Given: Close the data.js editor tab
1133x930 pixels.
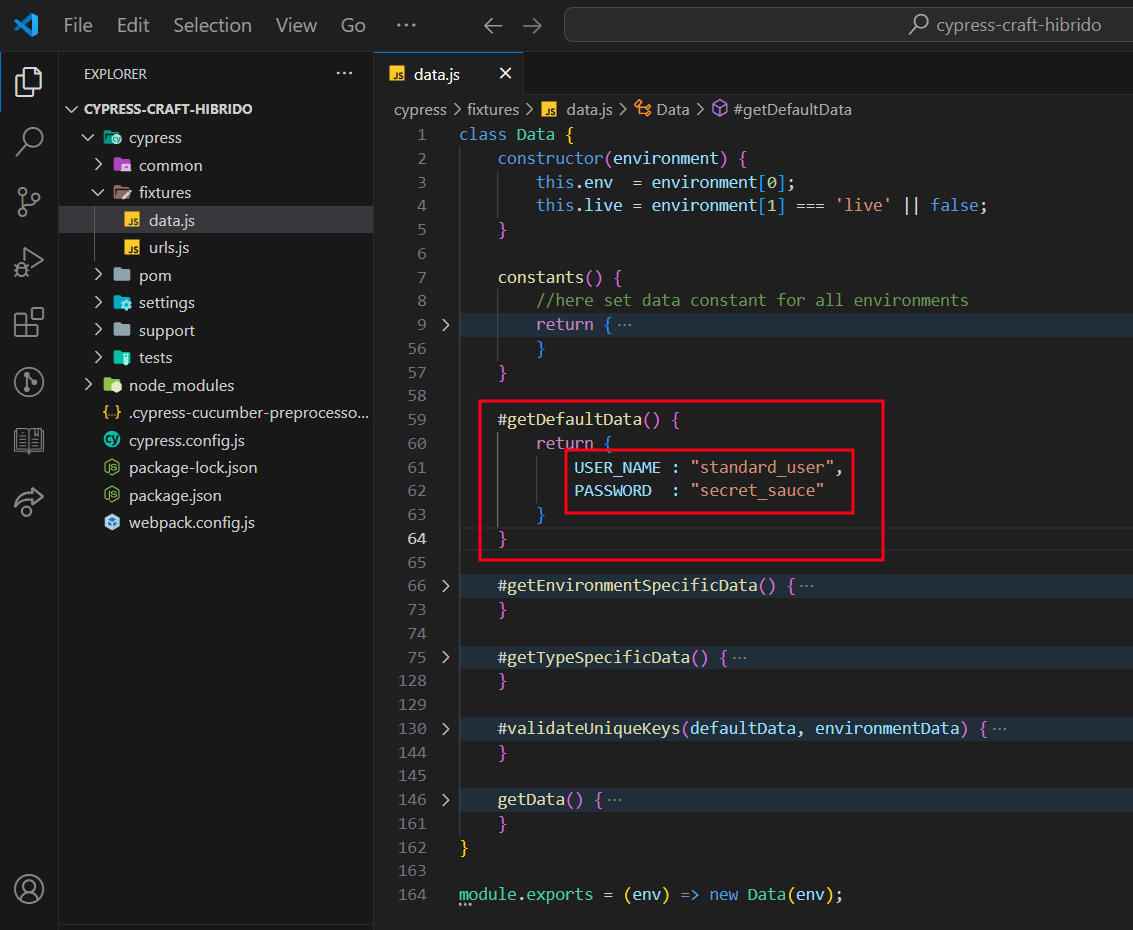Looking at the screenshot, I should pos(505,74).
